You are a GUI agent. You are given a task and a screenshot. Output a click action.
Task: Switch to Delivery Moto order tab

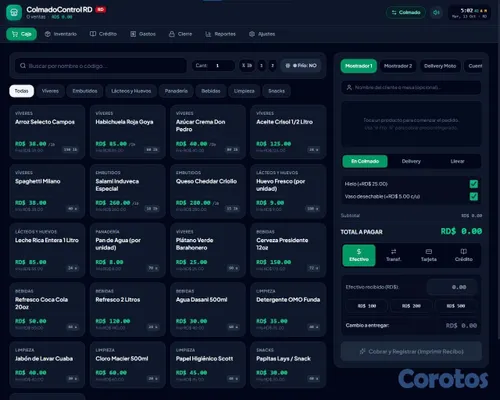pos(440,66)
